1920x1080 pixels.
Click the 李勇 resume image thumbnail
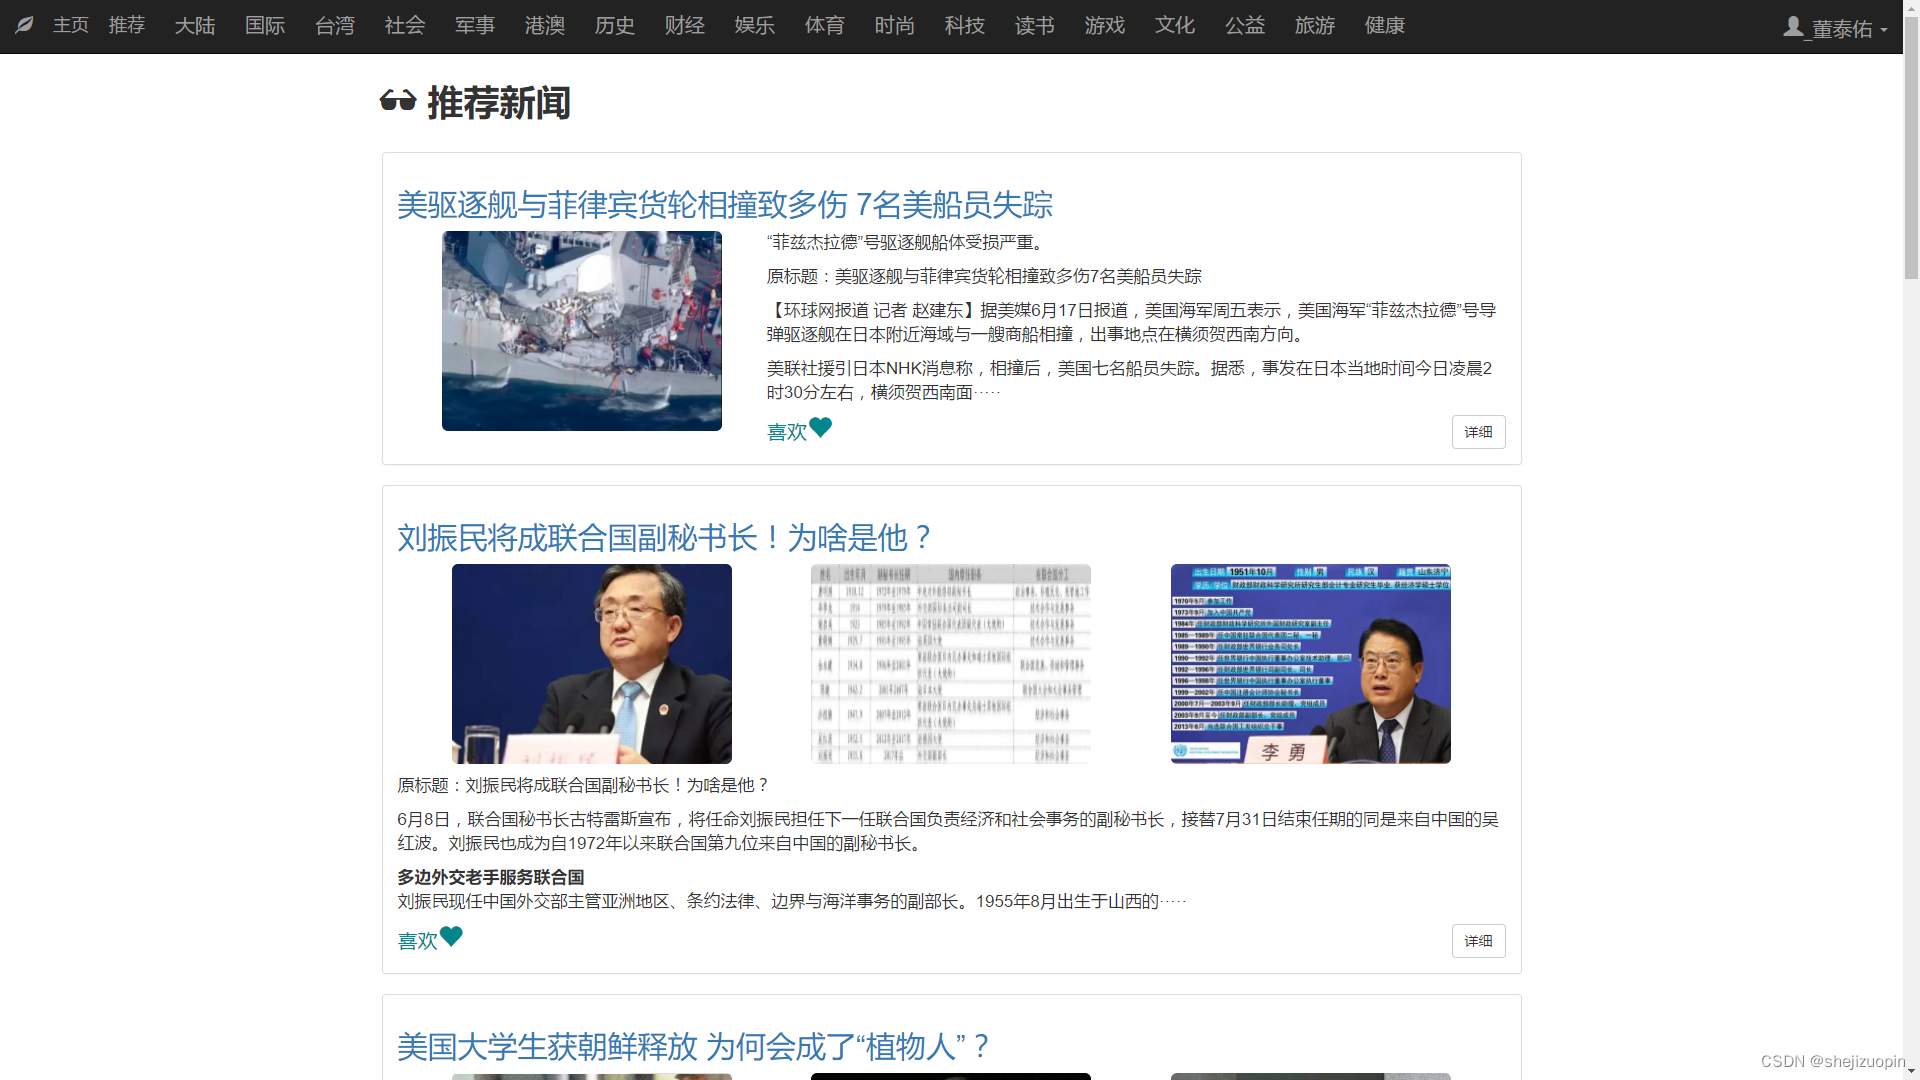pyautogui.click(x=1310, y=664)
